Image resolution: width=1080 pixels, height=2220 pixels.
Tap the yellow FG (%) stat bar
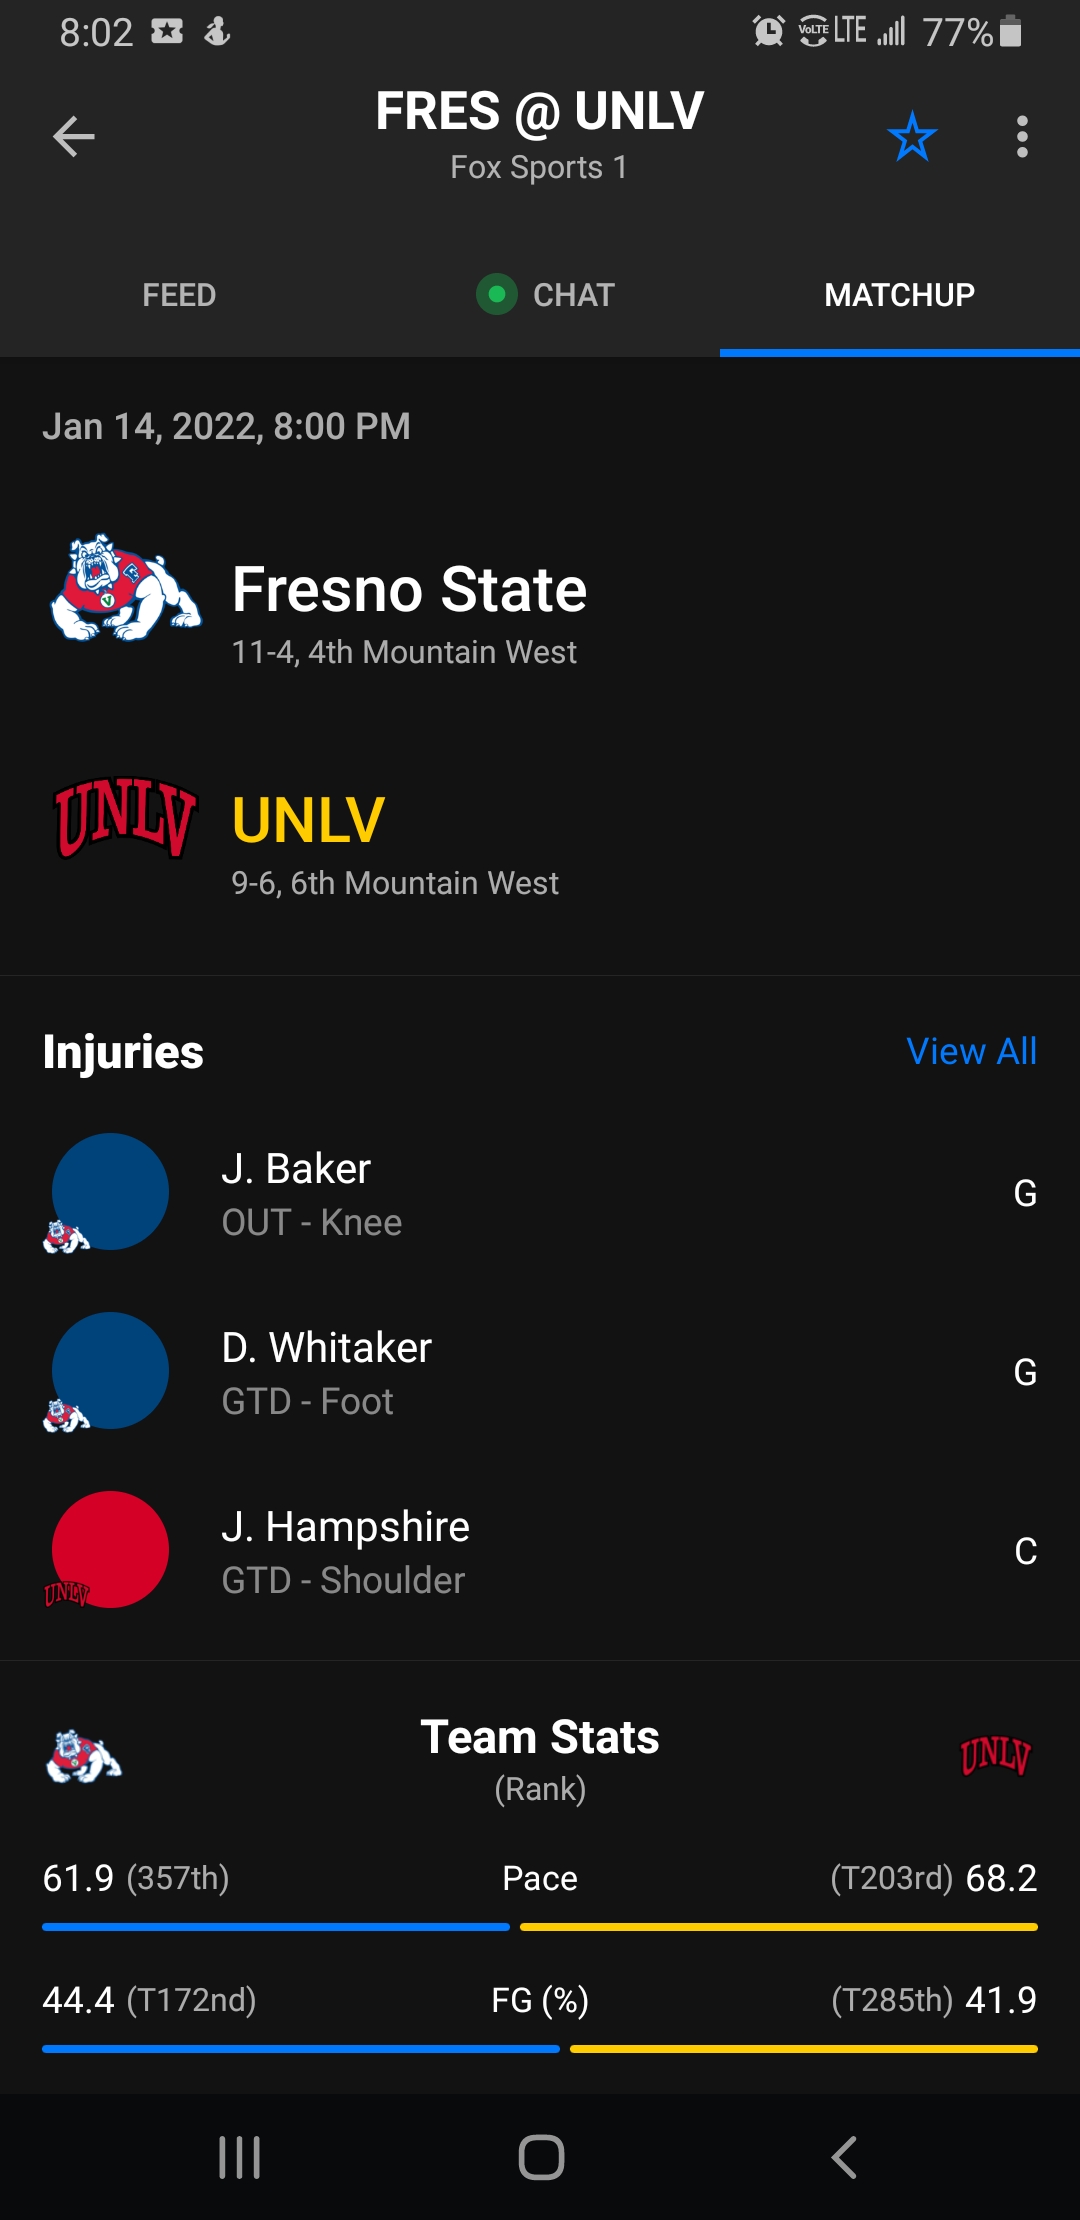(x=803, y=2049)
